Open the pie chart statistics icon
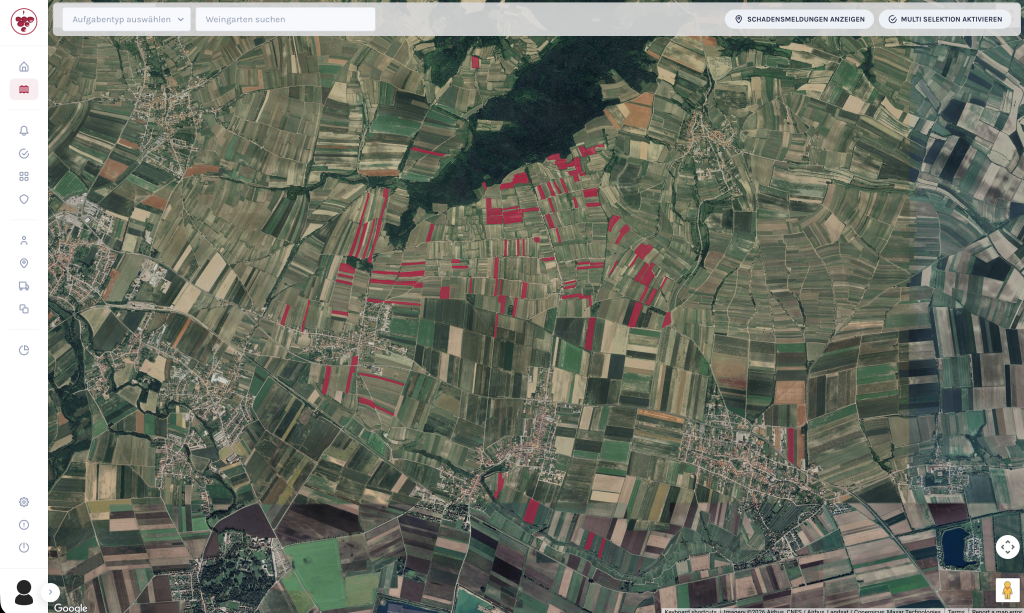 [24, 350]
